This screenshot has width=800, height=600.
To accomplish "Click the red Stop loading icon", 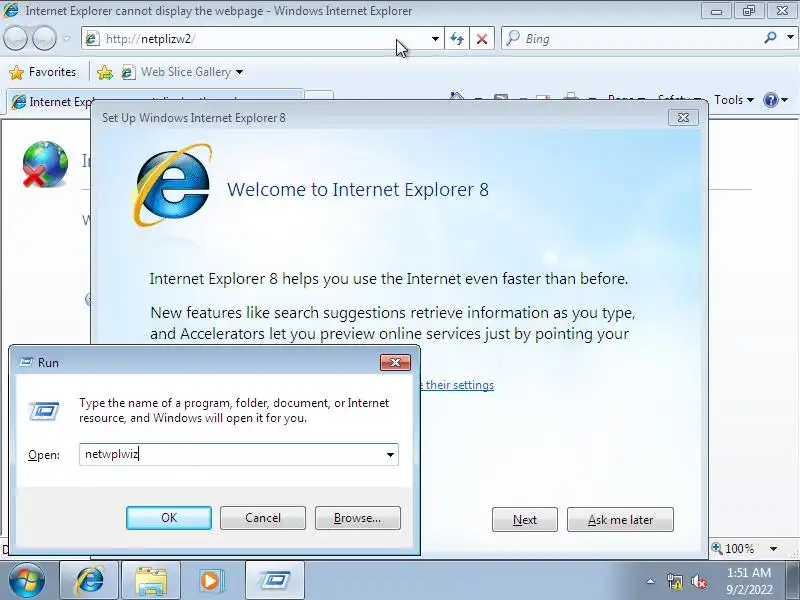I will click(482, 39).
